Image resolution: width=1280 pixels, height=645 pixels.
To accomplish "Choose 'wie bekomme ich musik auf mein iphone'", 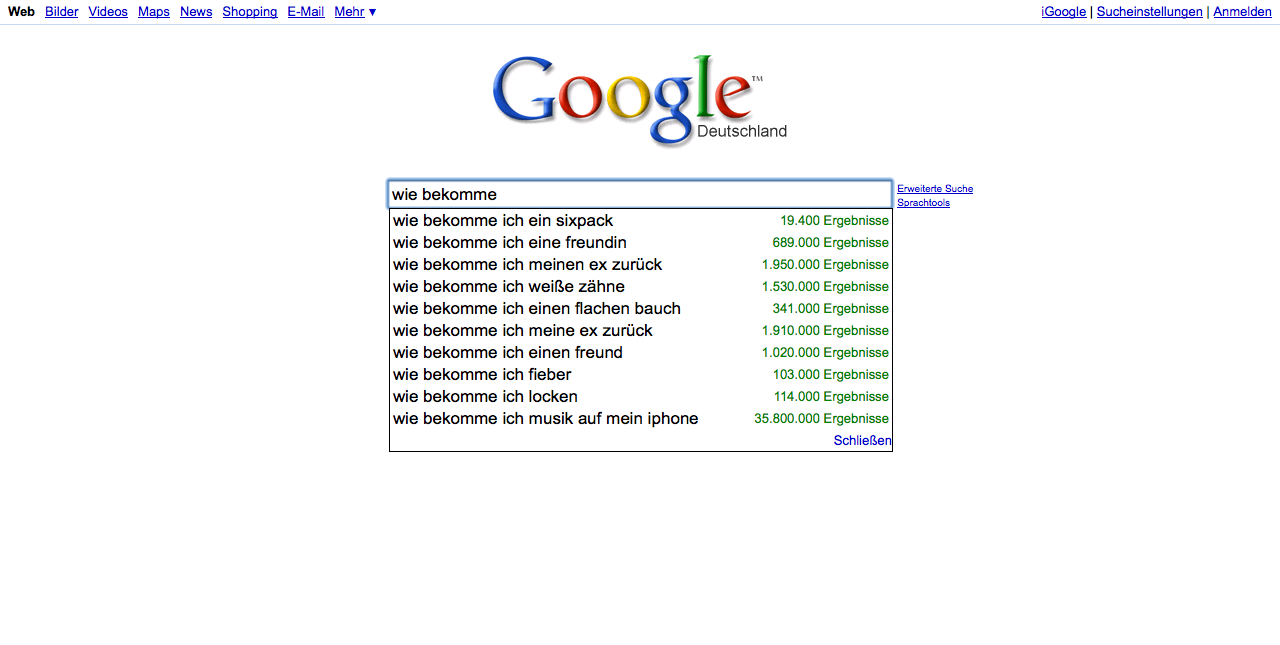I will (640, 418).
